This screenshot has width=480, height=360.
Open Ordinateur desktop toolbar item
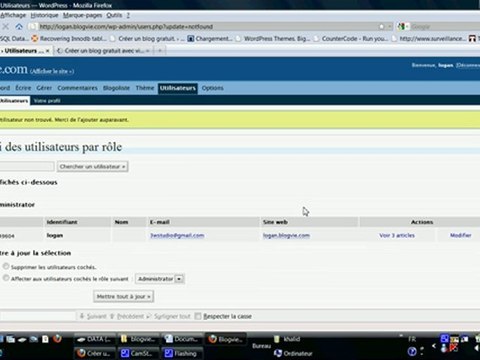pyautogui.click(x=293, y=353)
